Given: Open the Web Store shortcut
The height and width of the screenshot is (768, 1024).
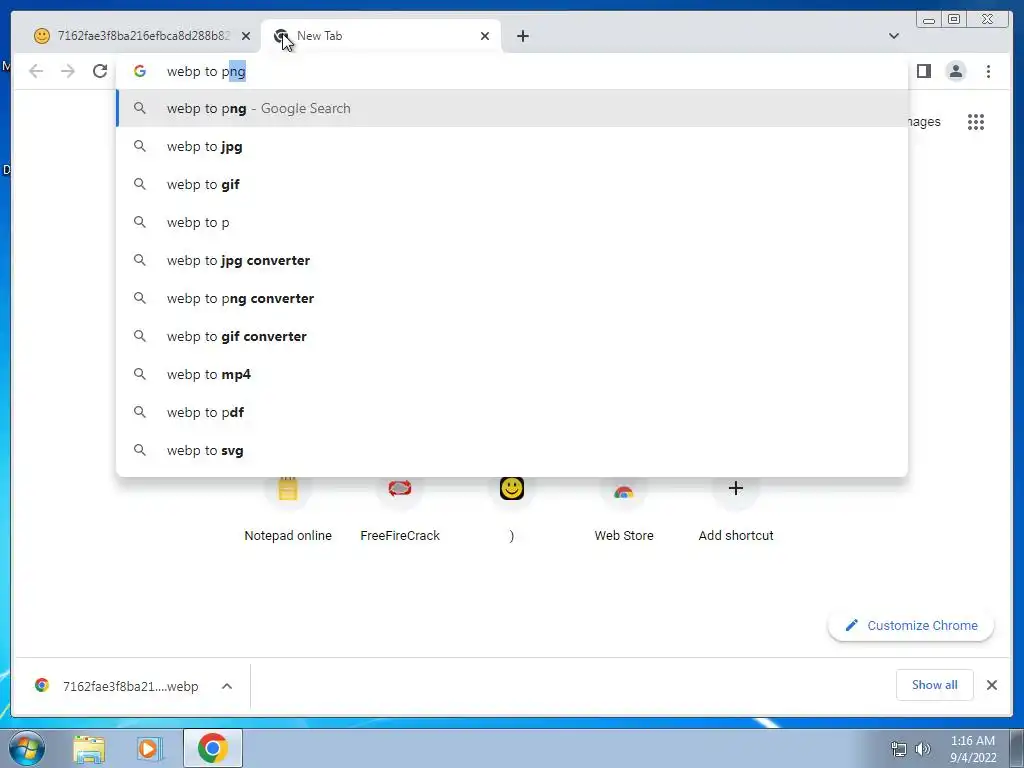Looking at the screenshot, I should [x=624, y=509].
